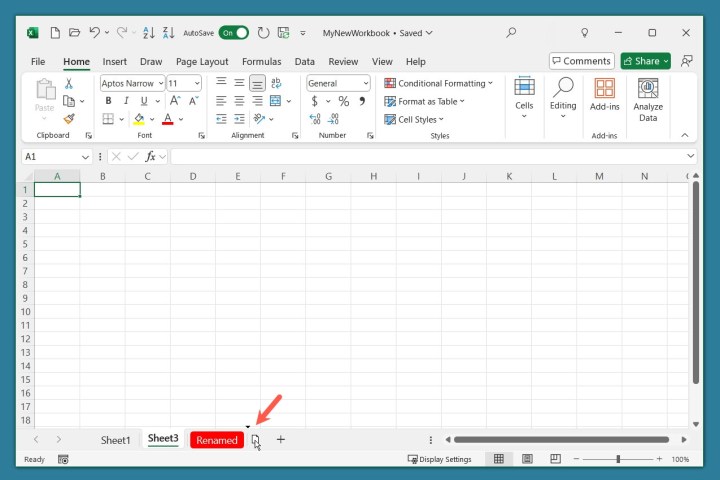Toggle italic formatting

tap(126, 101)
